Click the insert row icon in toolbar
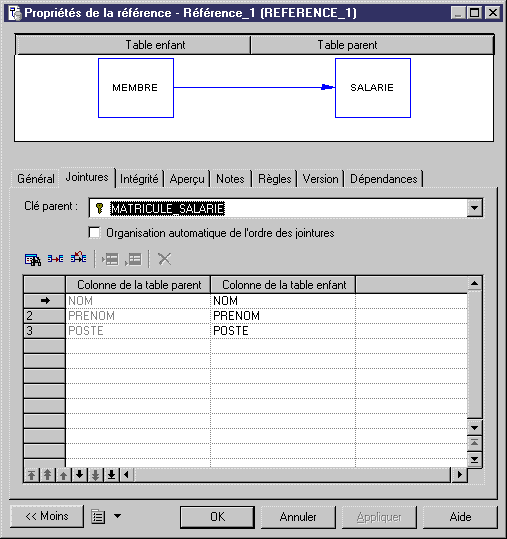This screenshot has height=539, width=507. pyautogui.click(x=110, y=259)
